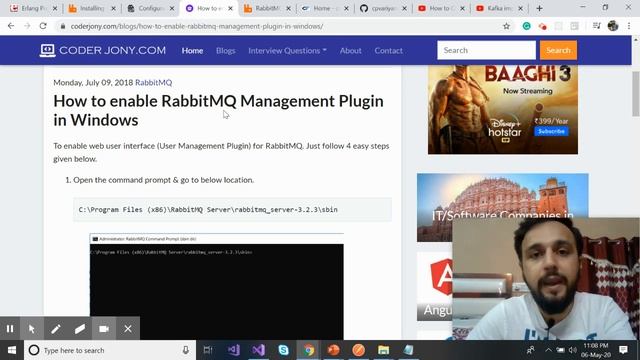Open the Windows Start menu
This screenshot has height=360, width=640.
coord(12,350)
